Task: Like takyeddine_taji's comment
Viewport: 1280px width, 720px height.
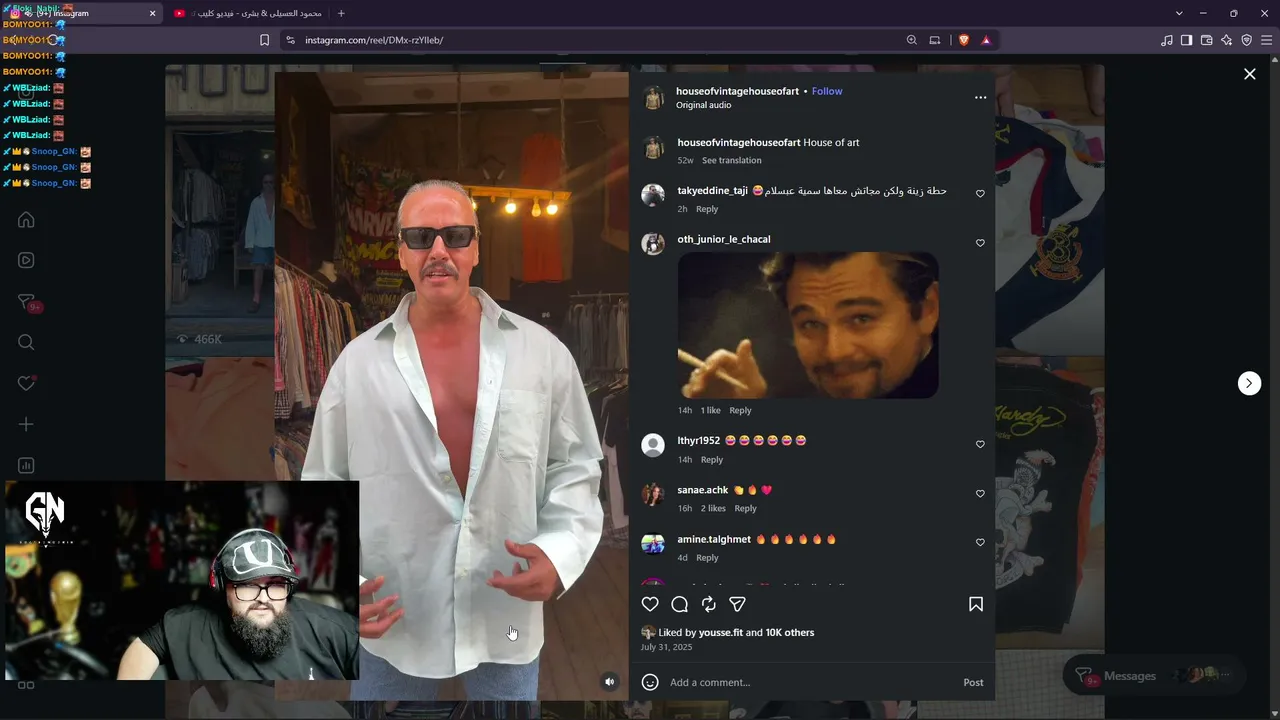Action: pyautogui.click(x=980, y=194)
